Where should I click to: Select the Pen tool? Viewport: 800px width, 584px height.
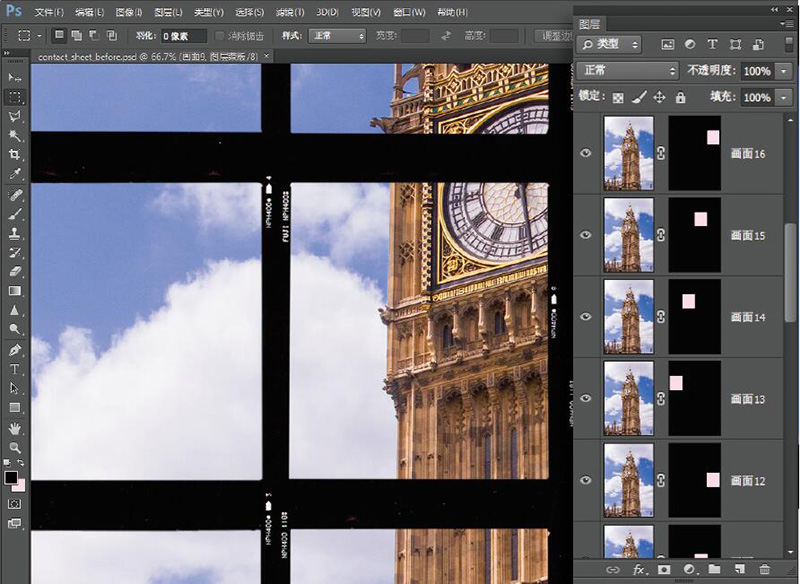(15, 350)
